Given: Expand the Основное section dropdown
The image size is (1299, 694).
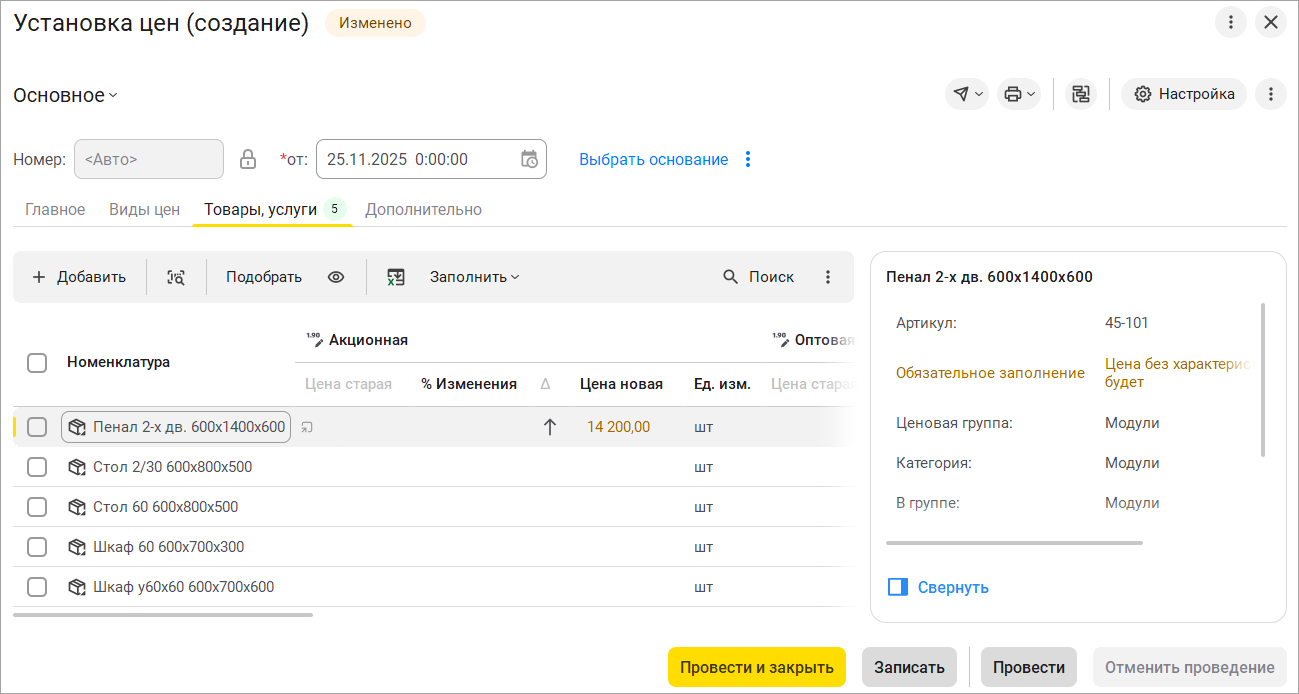Looking at the screenshot, I should pos(66,95).
